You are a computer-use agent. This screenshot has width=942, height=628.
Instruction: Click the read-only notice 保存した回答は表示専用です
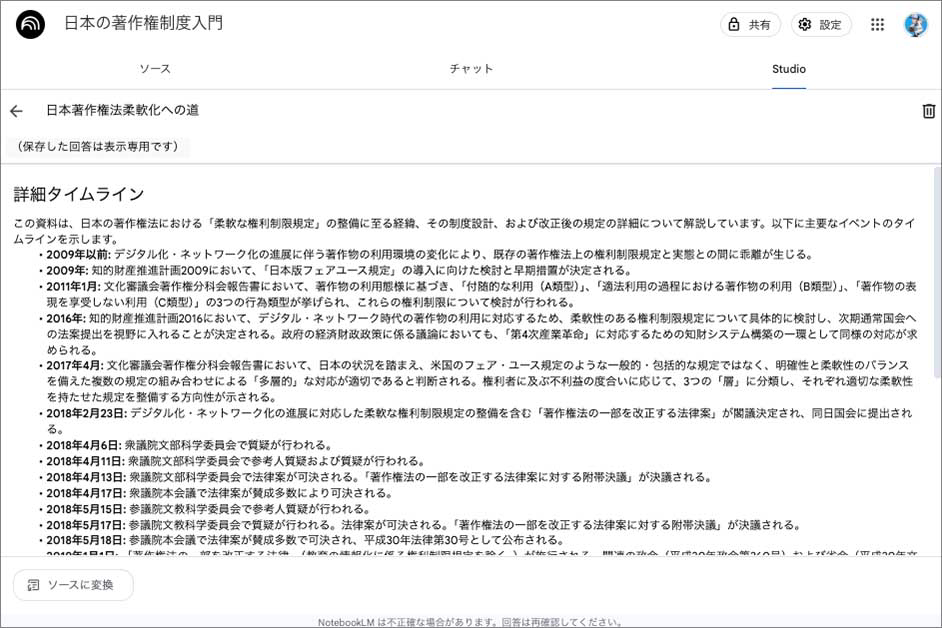pos(97,147)
